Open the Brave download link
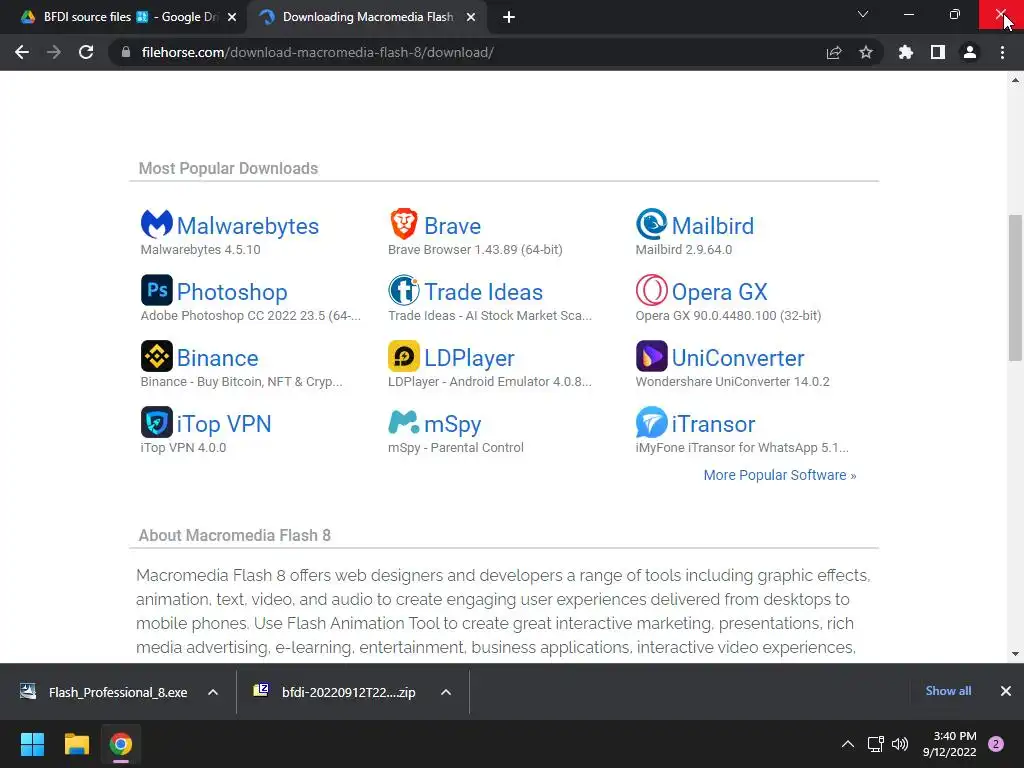This screenshot has height=768, width=1024. (x=453, y=226)
